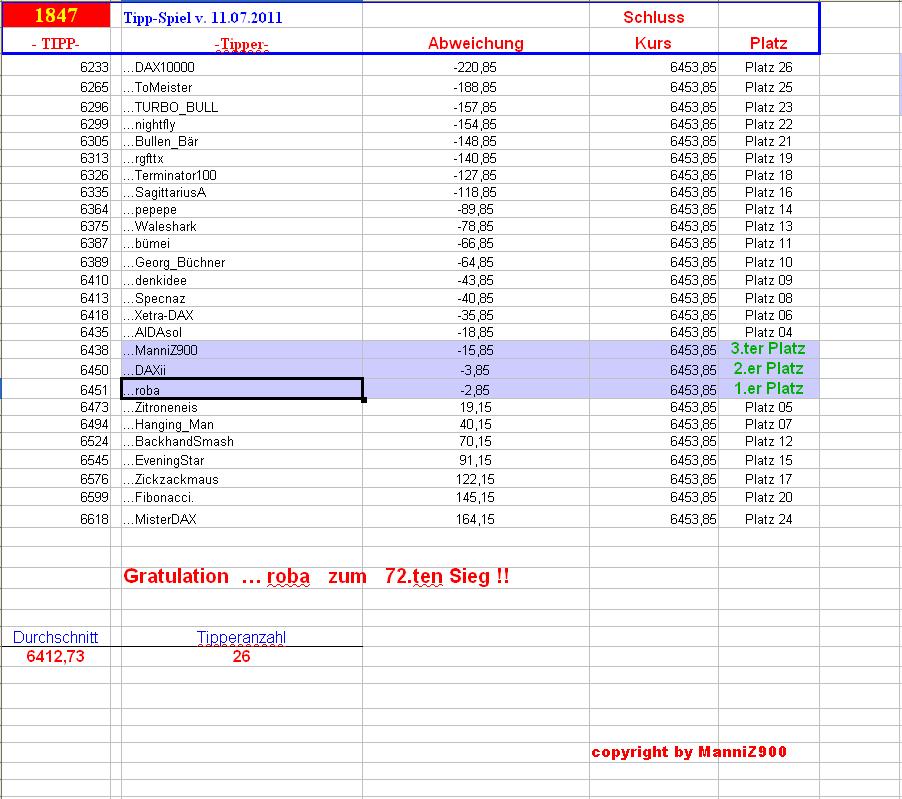This screenshot has height=799, width=902.
Task: Click the deviation cell -18,85
Action: click(475, 332)
